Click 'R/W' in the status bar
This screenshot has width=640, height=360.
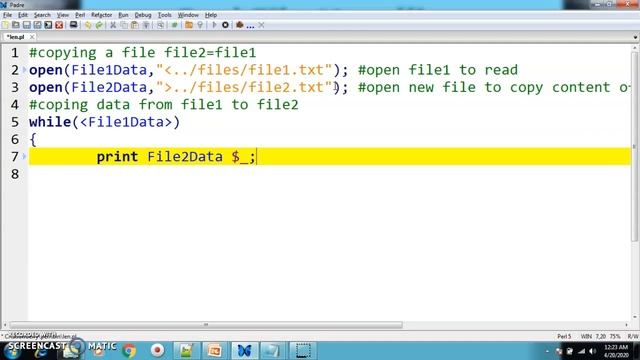tap(633, 336)
